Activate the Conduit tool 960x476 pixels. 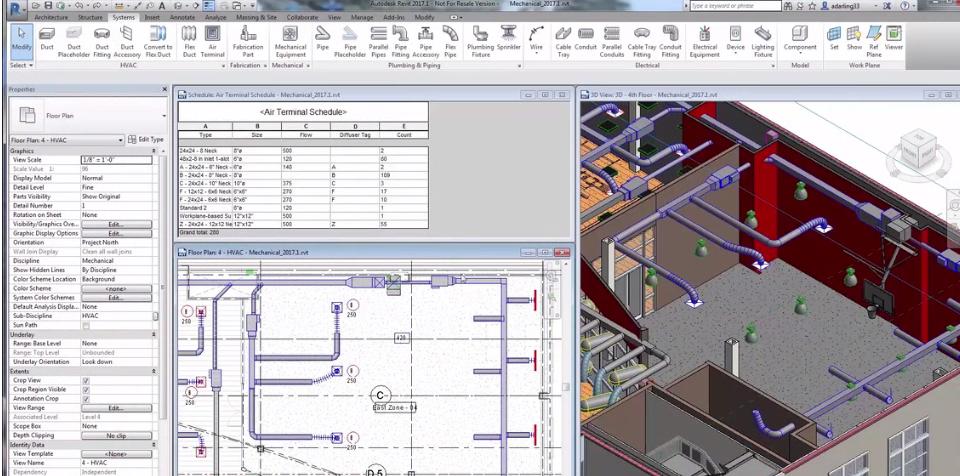point(586,38)
